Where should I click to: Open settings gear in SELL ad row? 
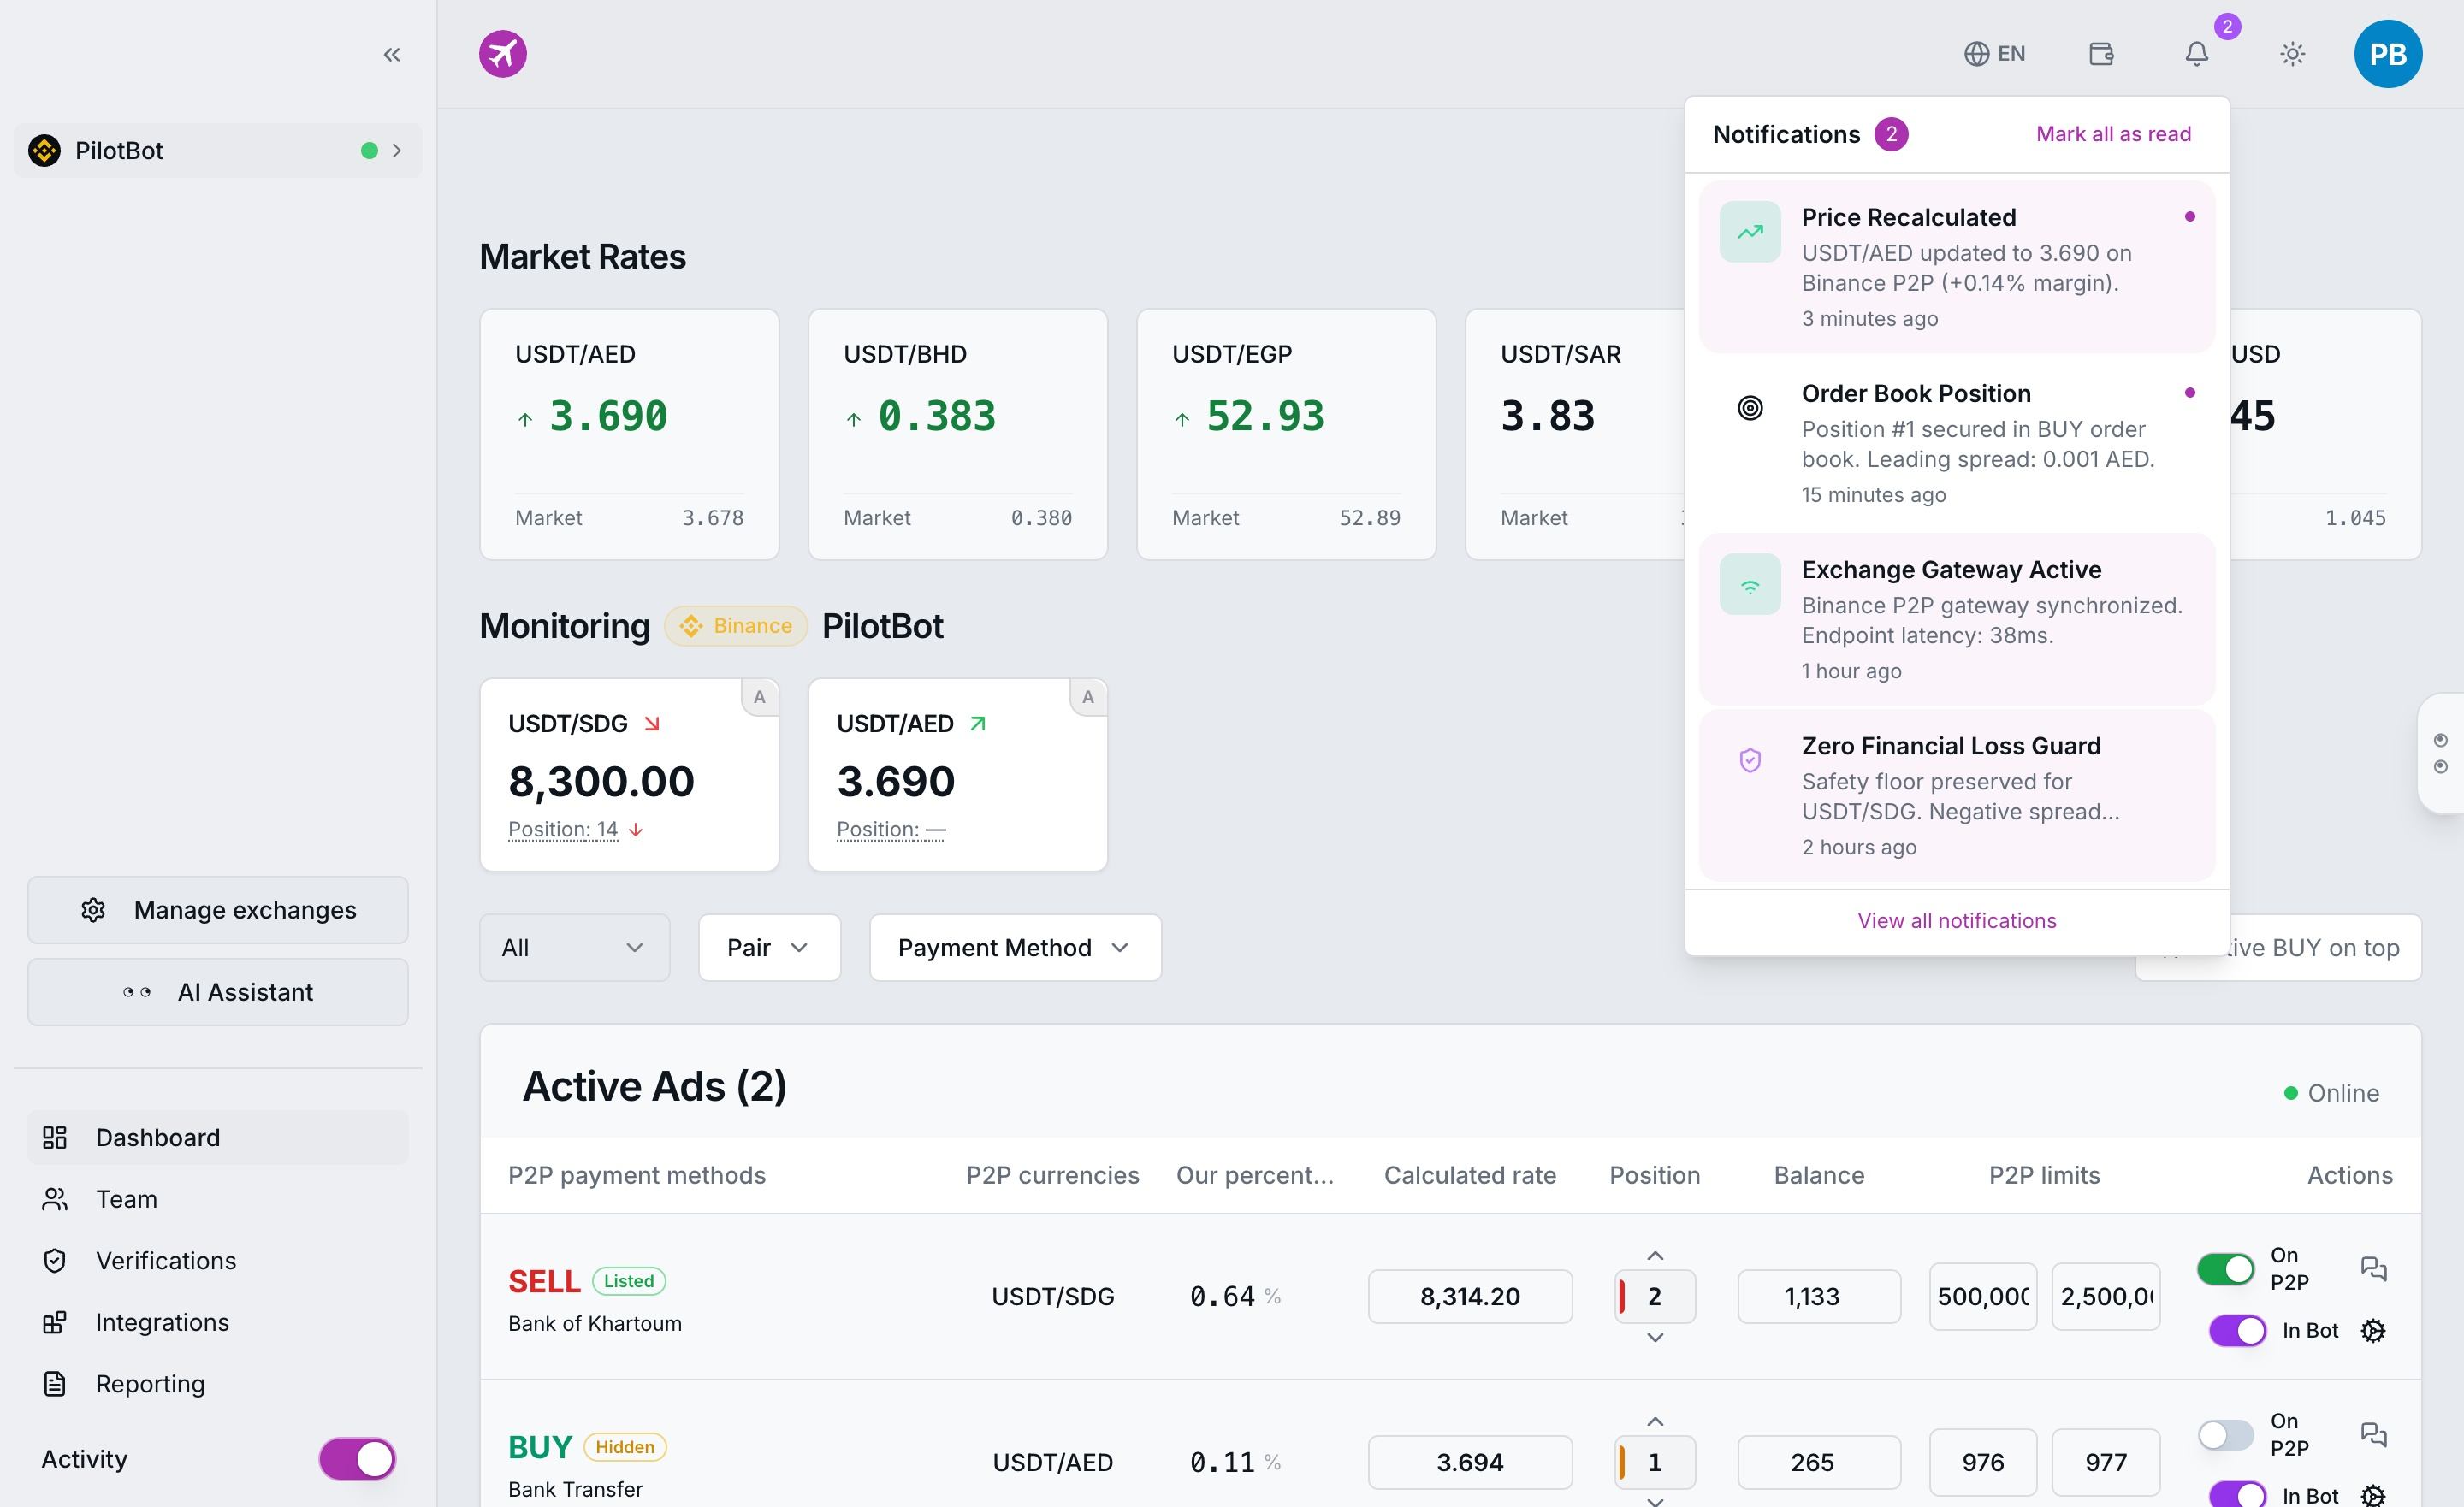point(2373,1331)
